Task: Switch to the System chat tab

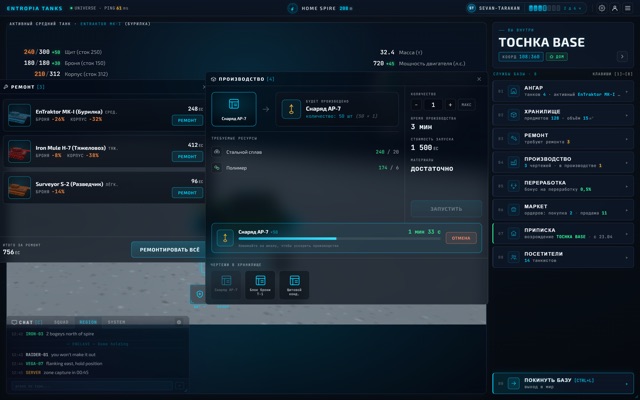Action: (x=116, y=322)
